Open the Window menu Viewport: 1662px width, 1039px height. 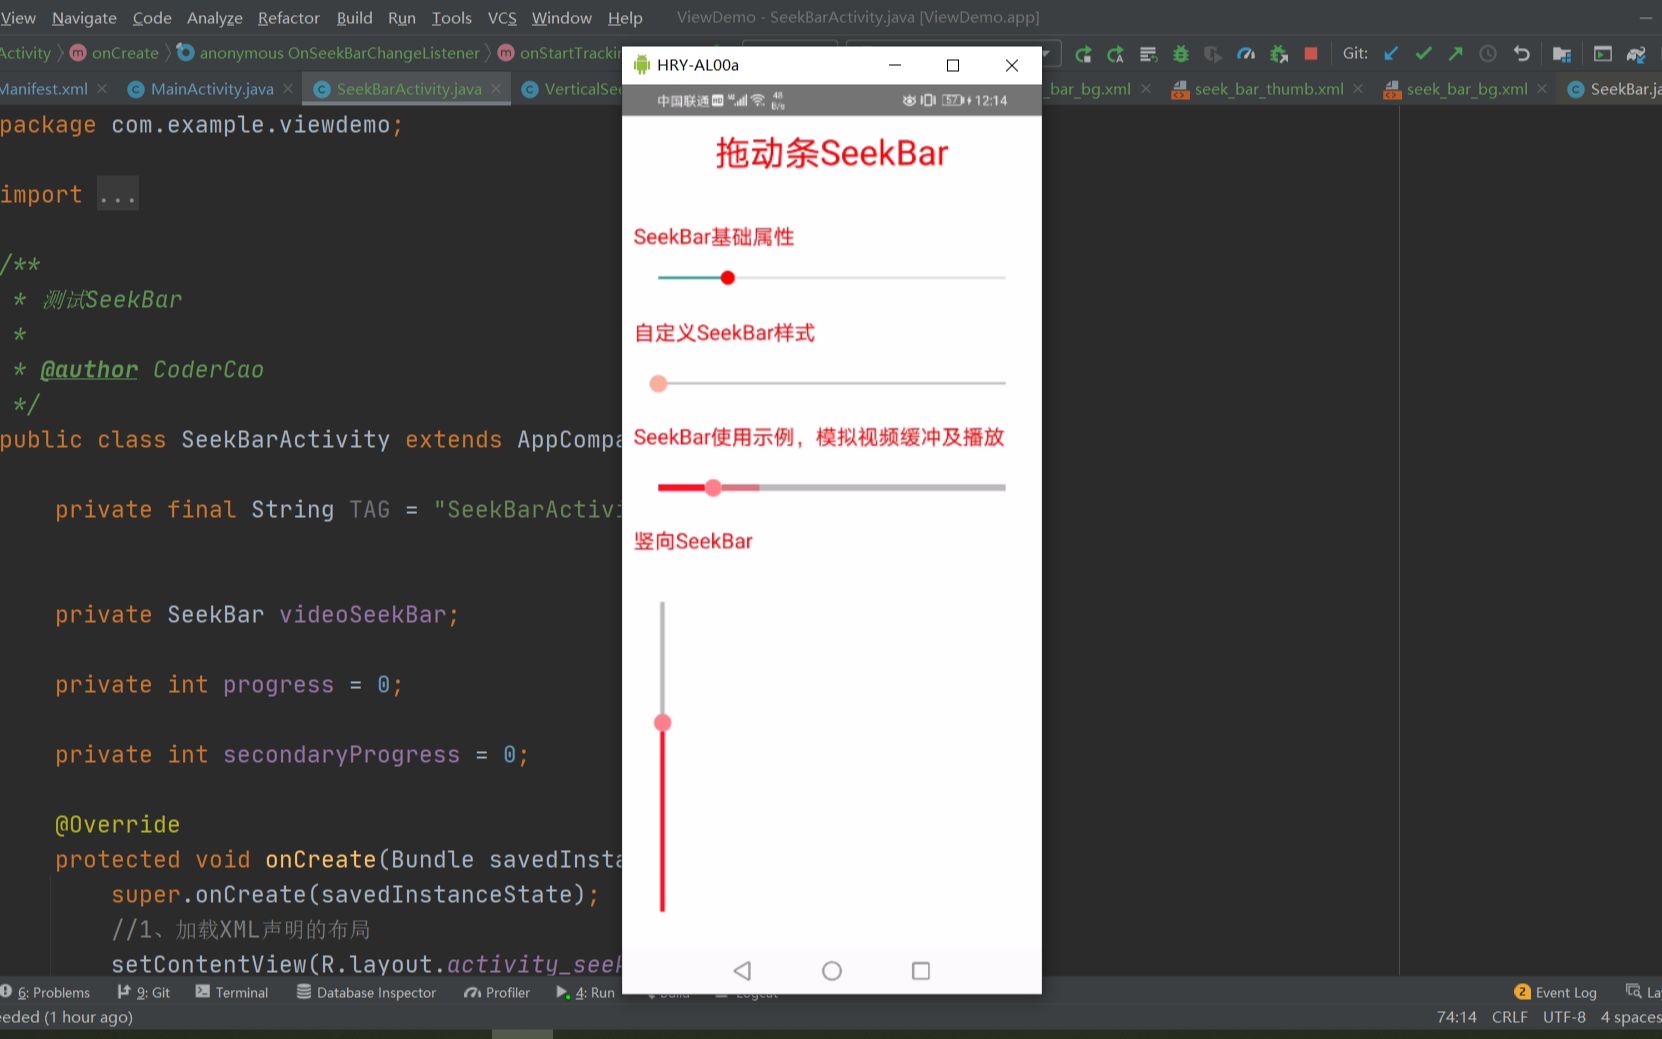coord(562,18)
